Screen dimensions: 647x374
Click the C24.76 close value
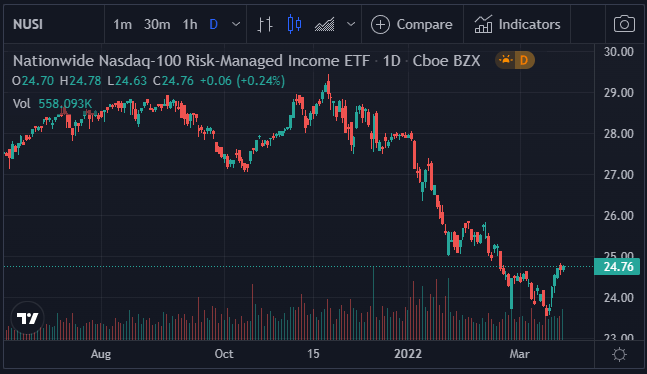tap(173, 80)
